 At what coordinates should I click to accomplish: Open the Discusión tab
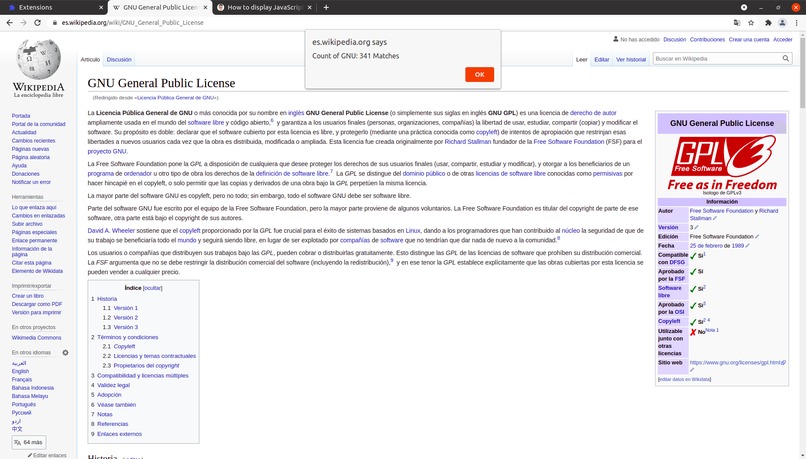tap(119, 60)
